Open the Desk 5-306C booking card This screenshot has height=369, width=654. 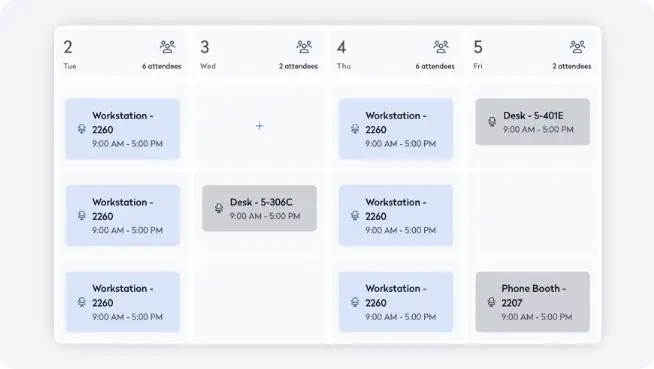[259, 208]
